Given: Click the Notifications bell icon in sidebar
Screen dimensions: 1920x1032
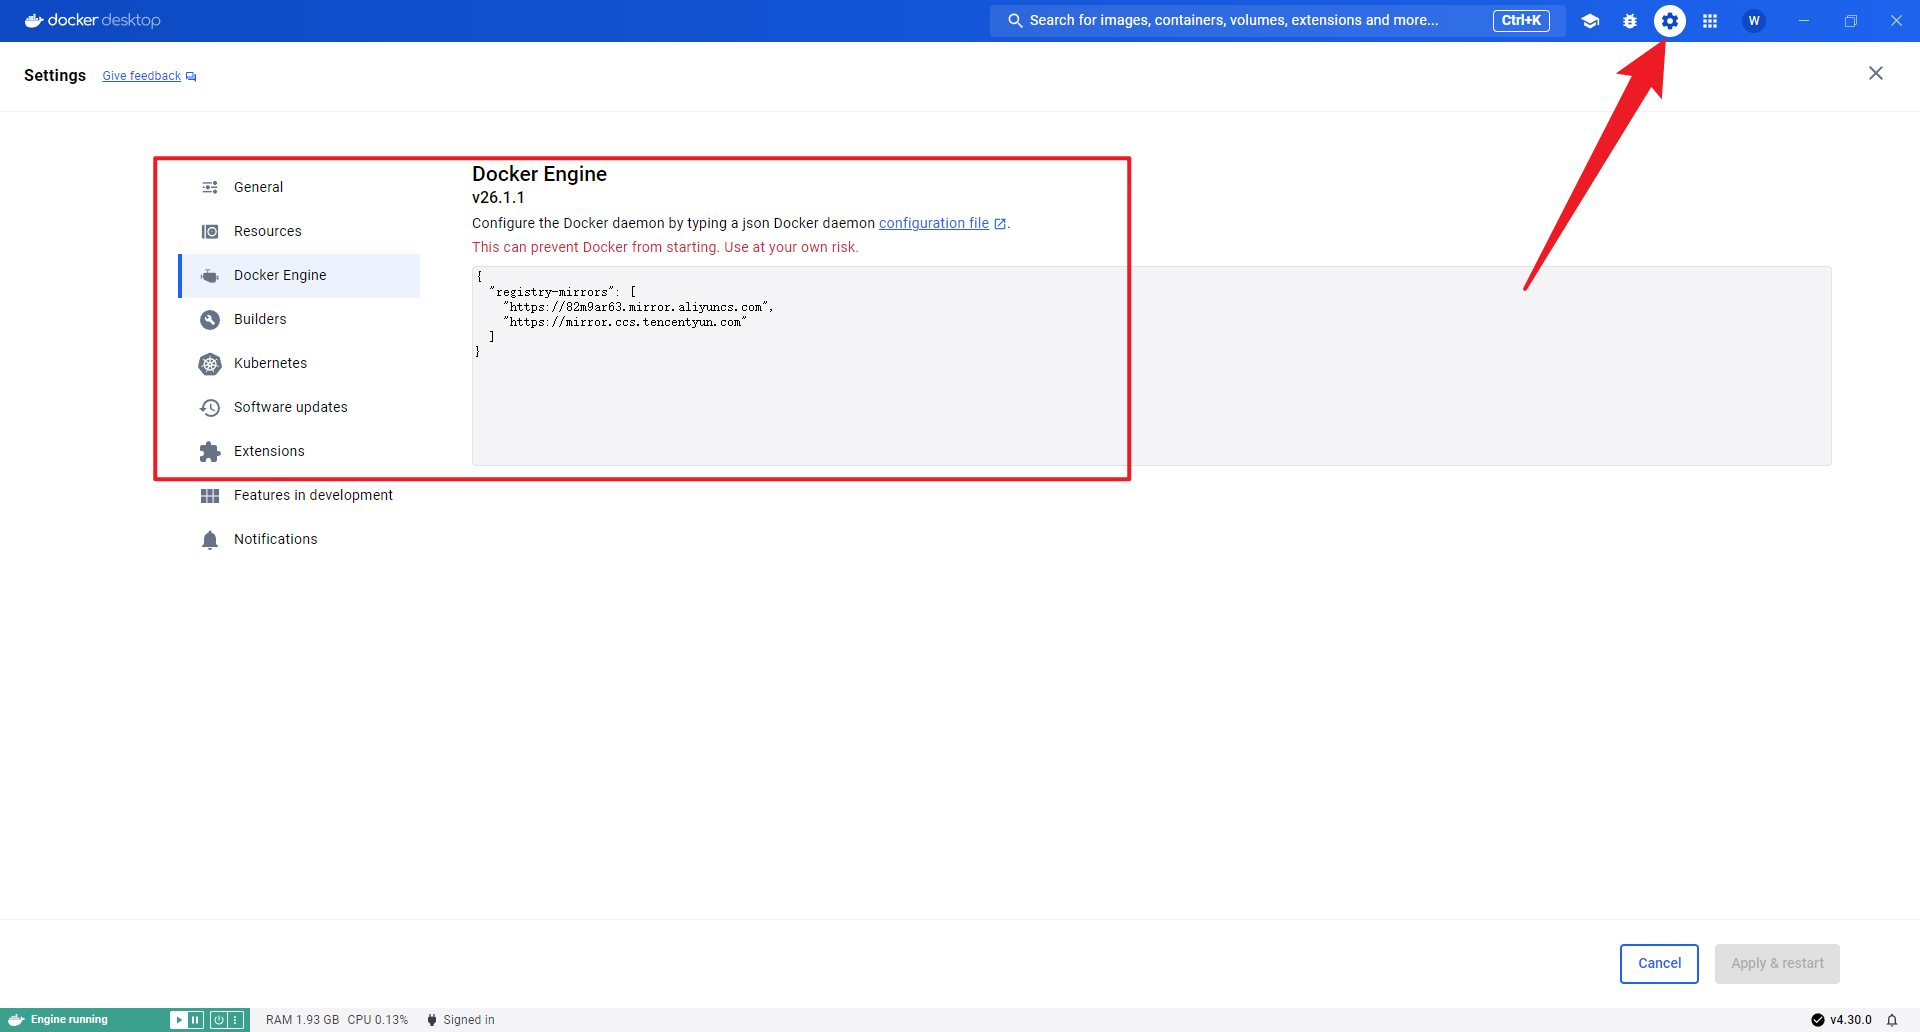Looking at the screenshot, I should tap(210, 540).
